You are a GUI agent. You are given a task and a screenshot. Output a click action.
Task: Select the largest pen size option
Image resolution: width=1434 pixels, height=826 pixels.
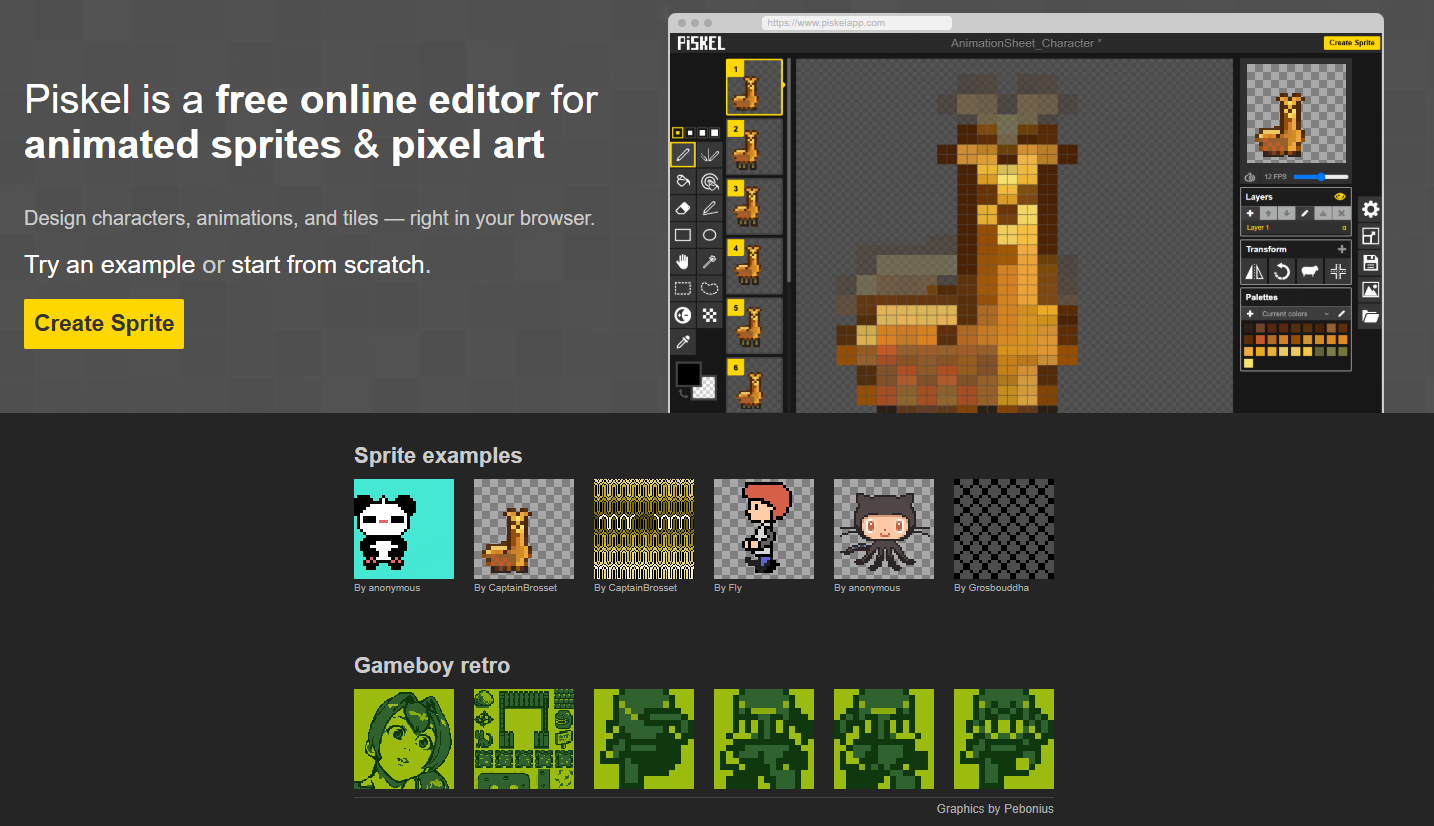tap(714, 131)
